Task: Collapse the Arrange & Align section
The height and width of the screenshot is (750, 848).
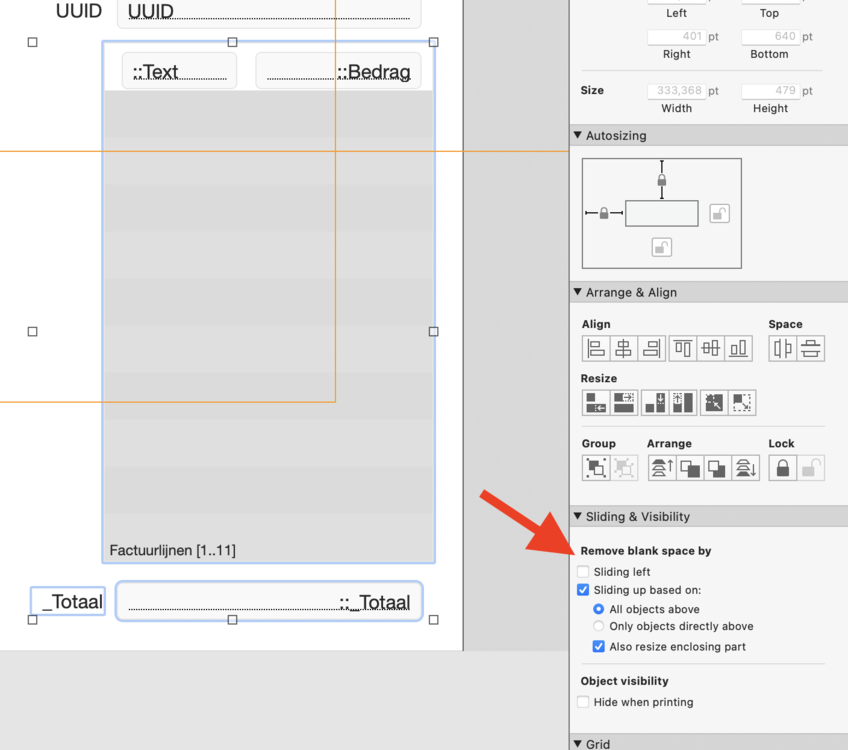Action: (x=578, y=293)
